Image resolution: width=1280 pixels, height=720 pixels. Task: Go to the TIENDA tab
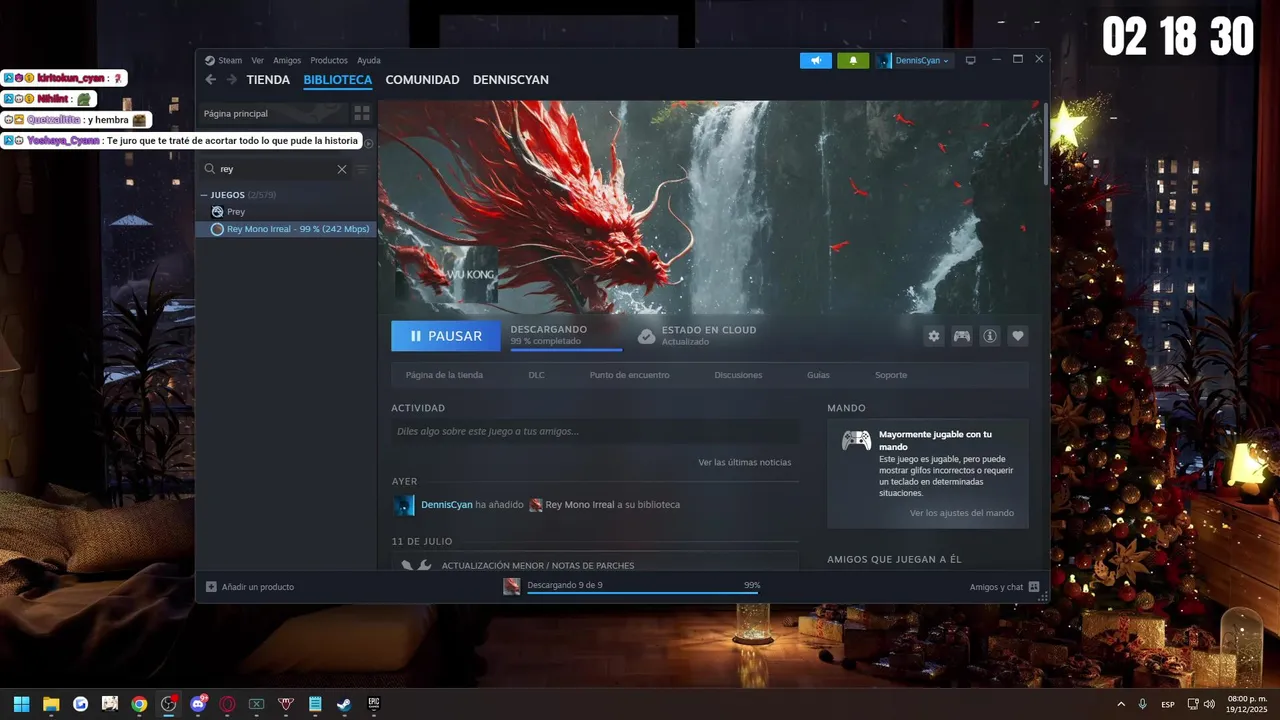[268, 80]
